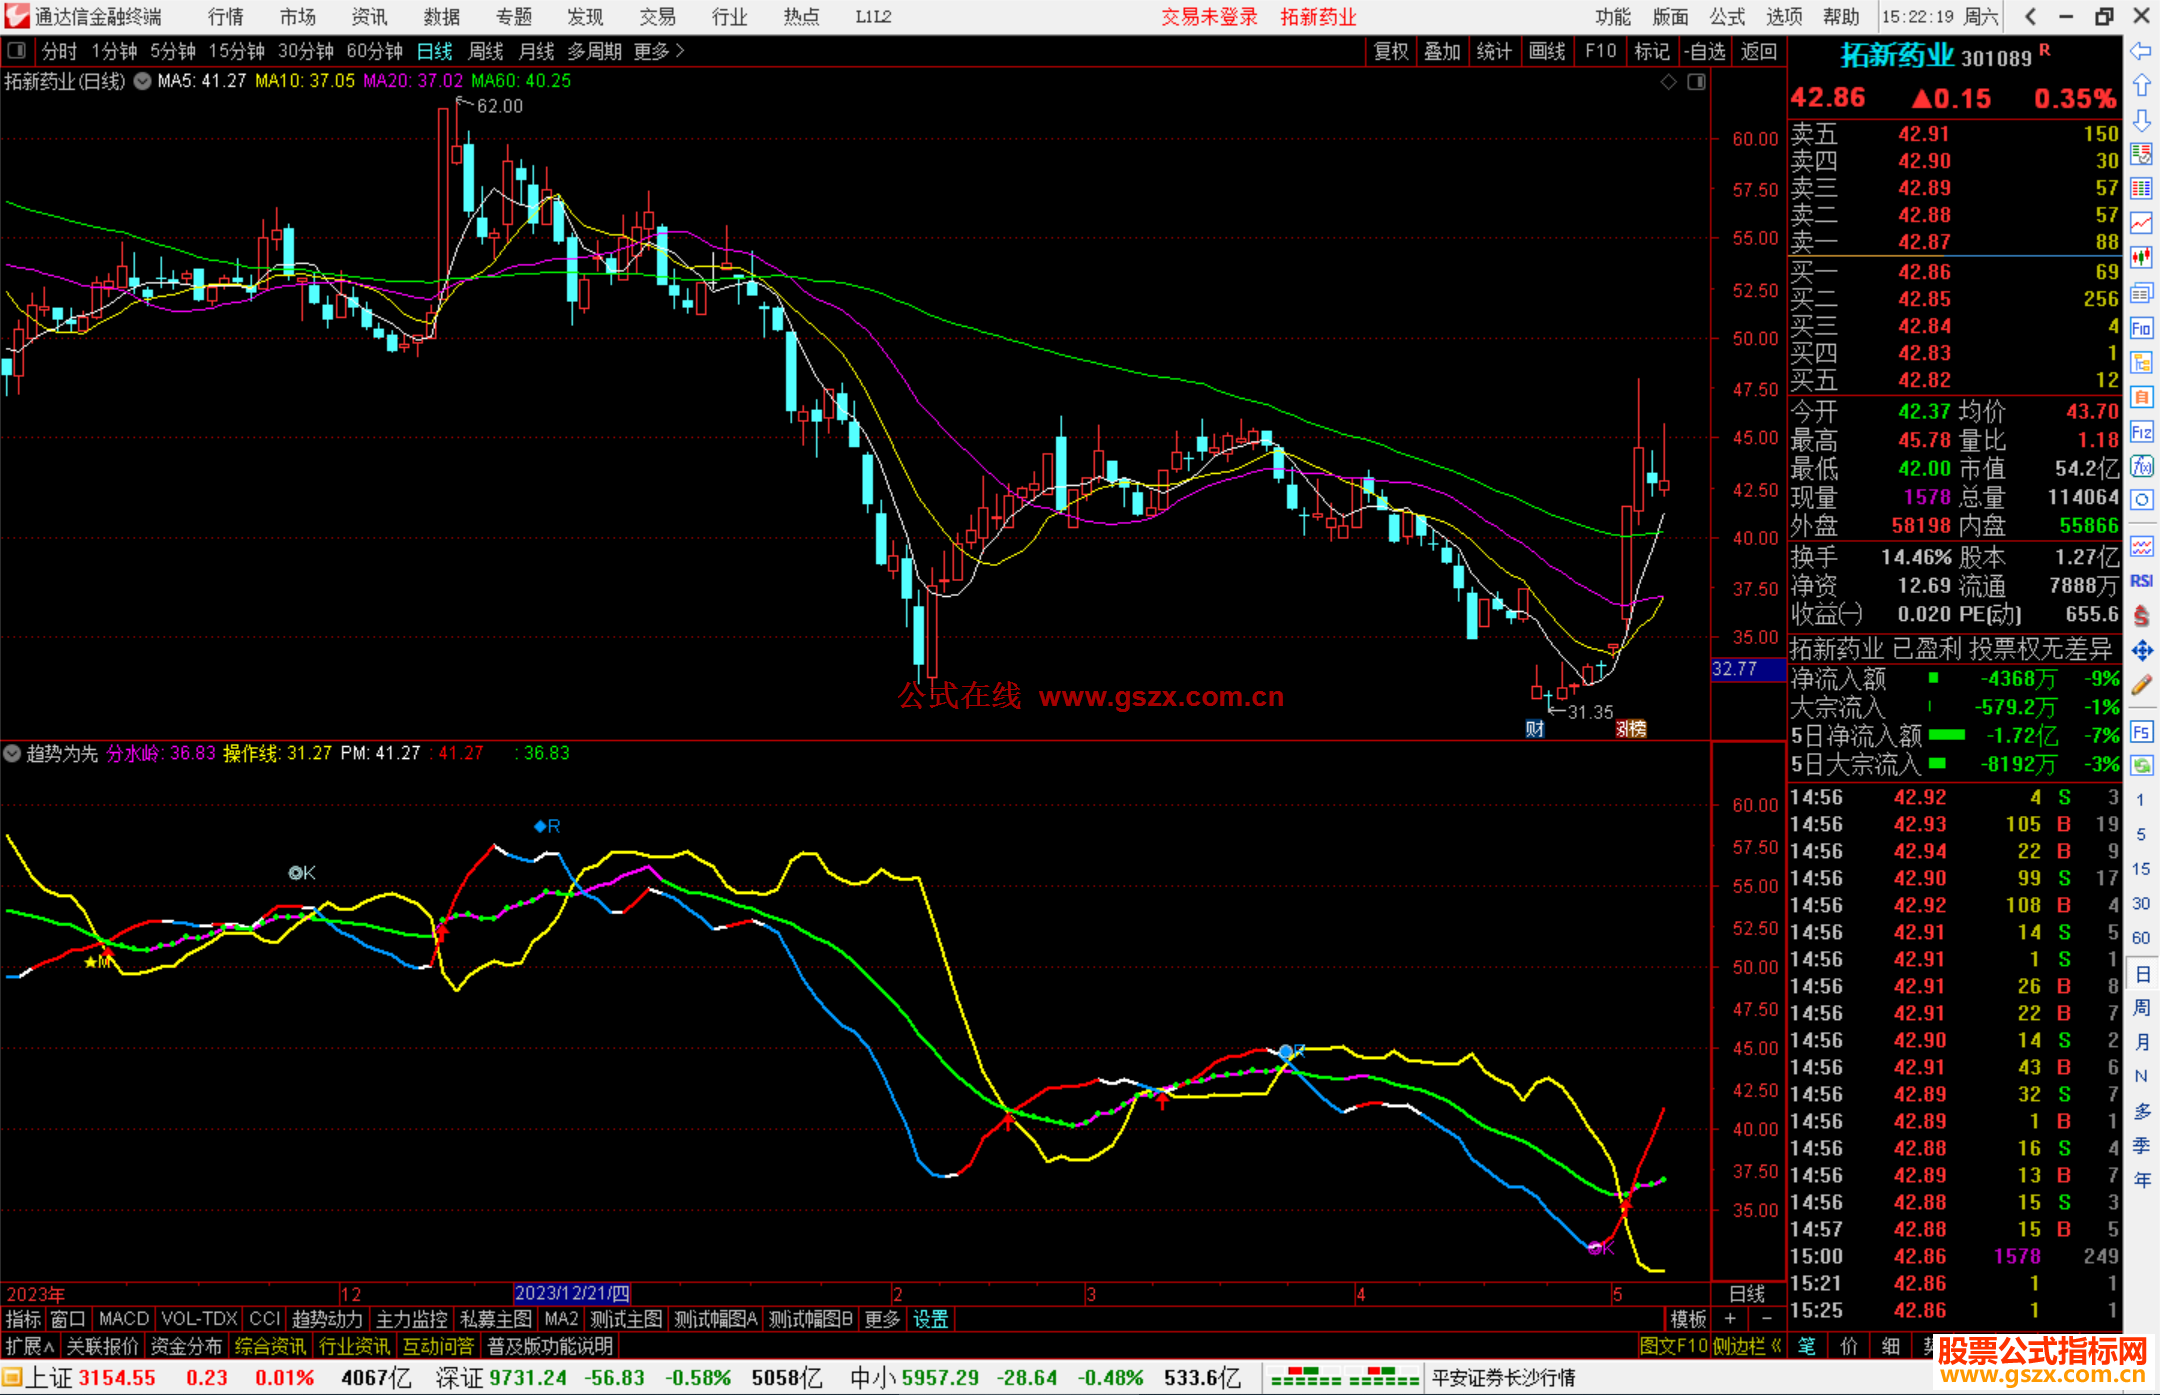Click the back arrow sidebar icon
This screenshot has height=1395, width=2160.
point(2141,51)
